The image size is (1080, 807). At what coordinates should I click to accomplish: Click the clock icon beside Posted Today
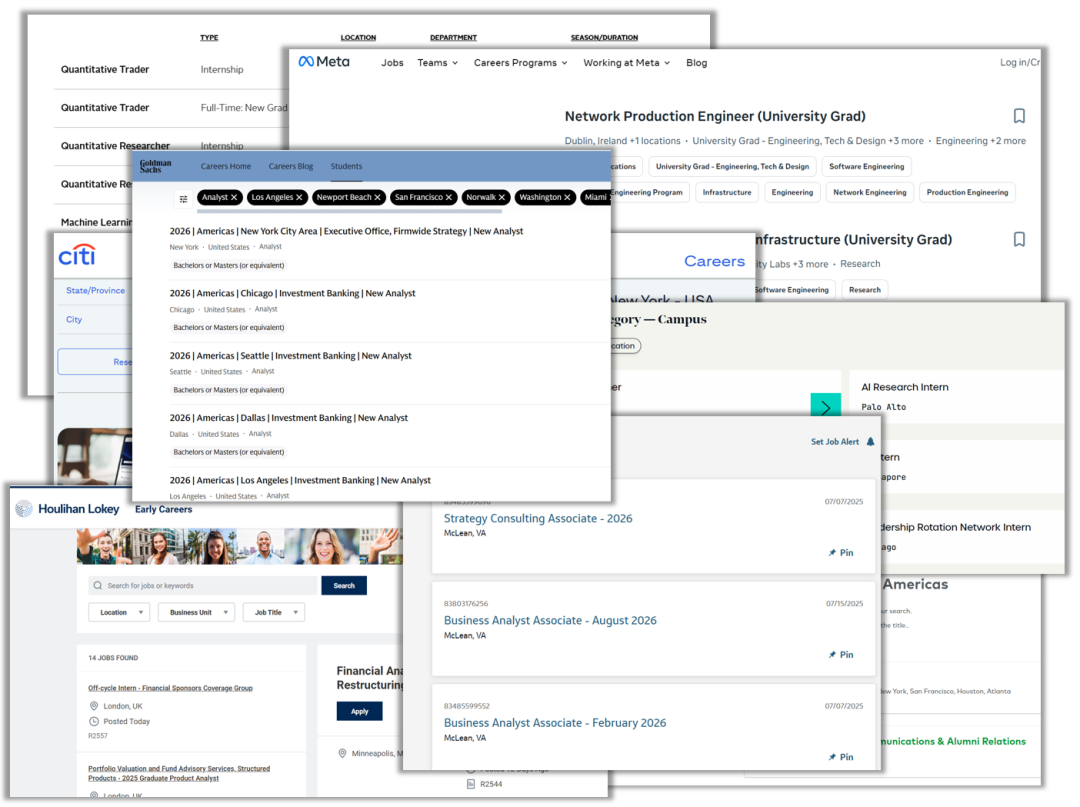click(94, 721)
